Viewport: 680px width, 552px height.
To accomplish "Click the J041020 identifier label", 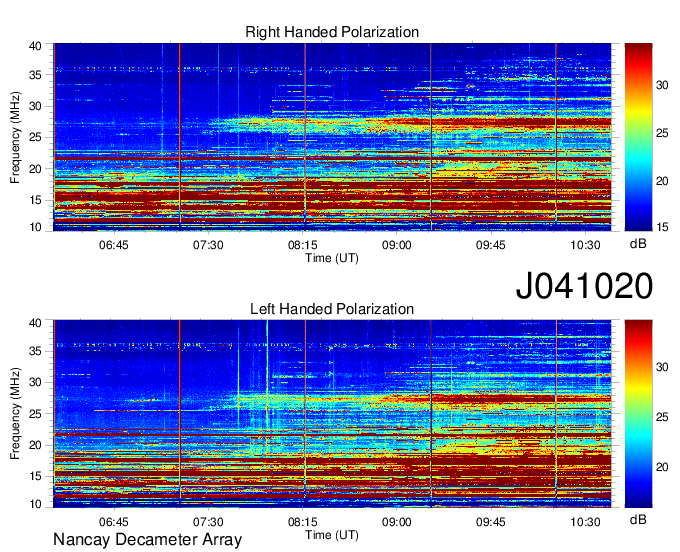I will click(584, 286).
